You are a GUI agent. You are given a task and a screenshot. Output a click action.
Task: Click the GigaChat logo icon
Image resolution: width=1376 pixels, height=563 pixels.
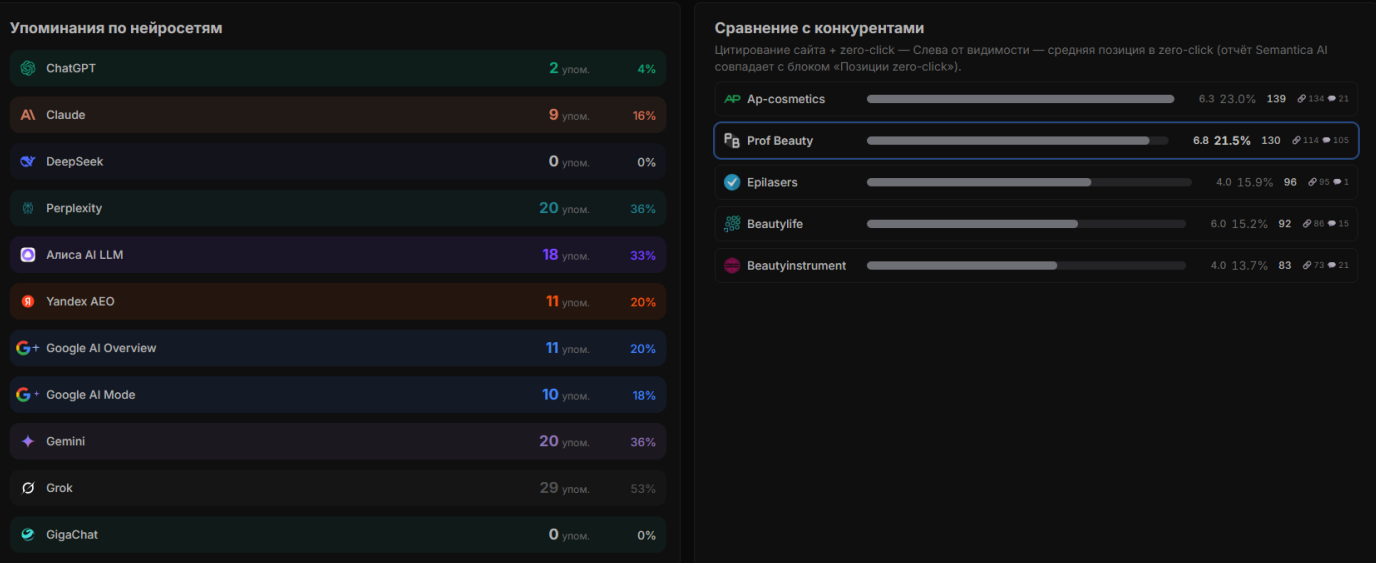tap(28, 535)
